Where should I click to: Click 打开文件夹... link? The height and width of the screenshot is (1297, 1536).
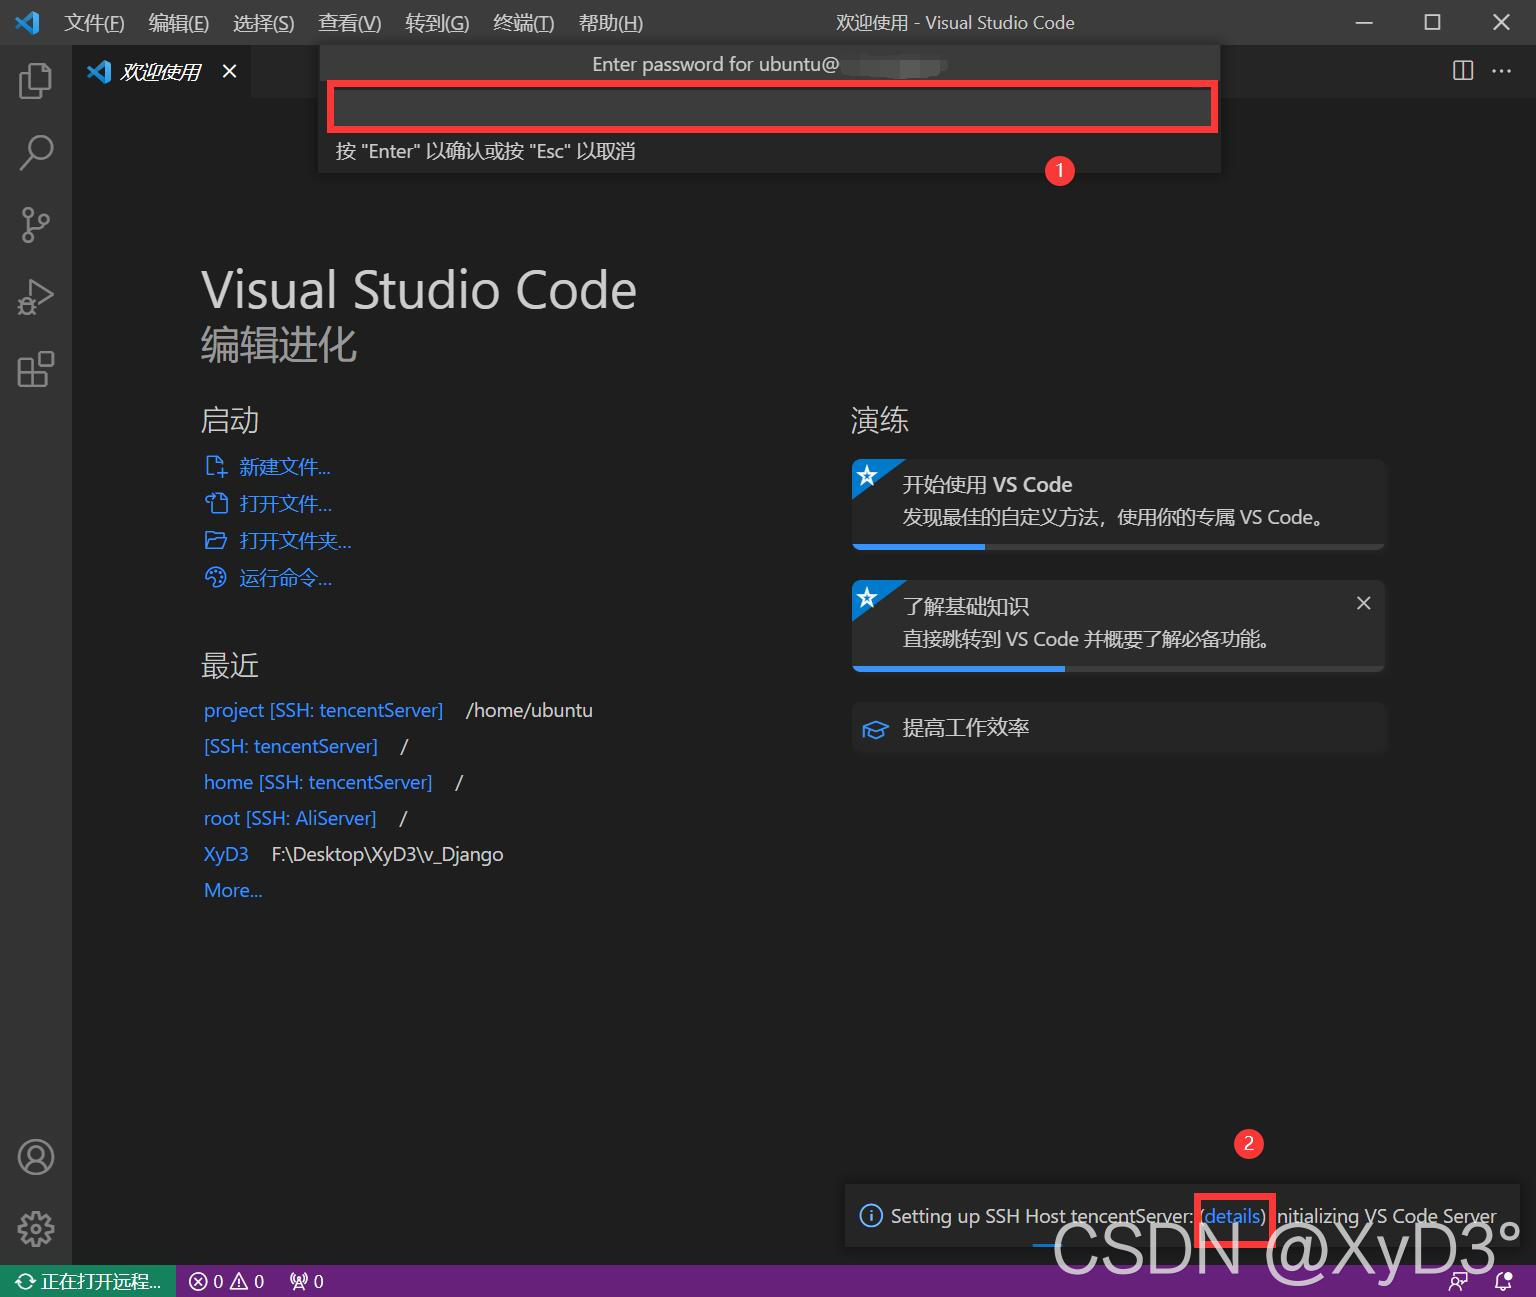point(295,541)
